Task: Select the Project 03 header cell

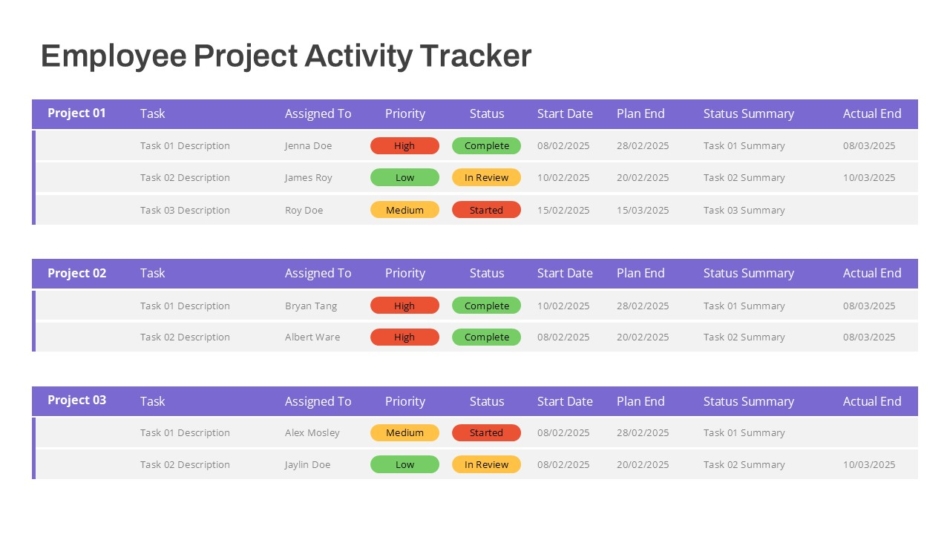Action: (77, 400)
